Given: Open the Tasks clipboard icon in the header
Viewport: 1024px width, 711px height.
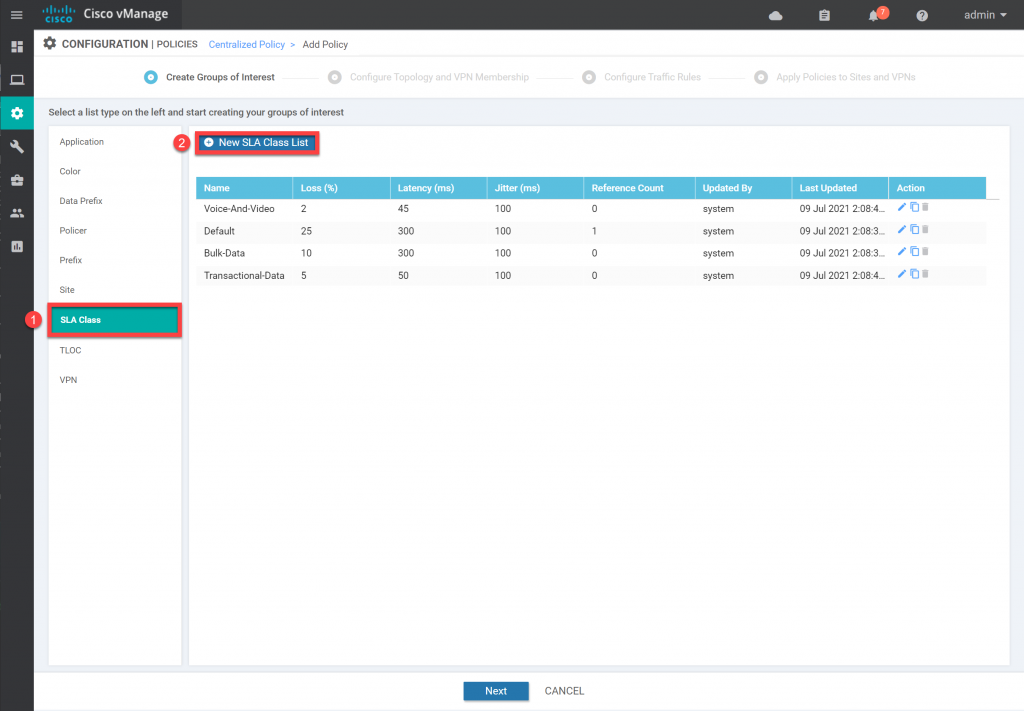Looking at the screenshot, I should [x=823, y=15].
